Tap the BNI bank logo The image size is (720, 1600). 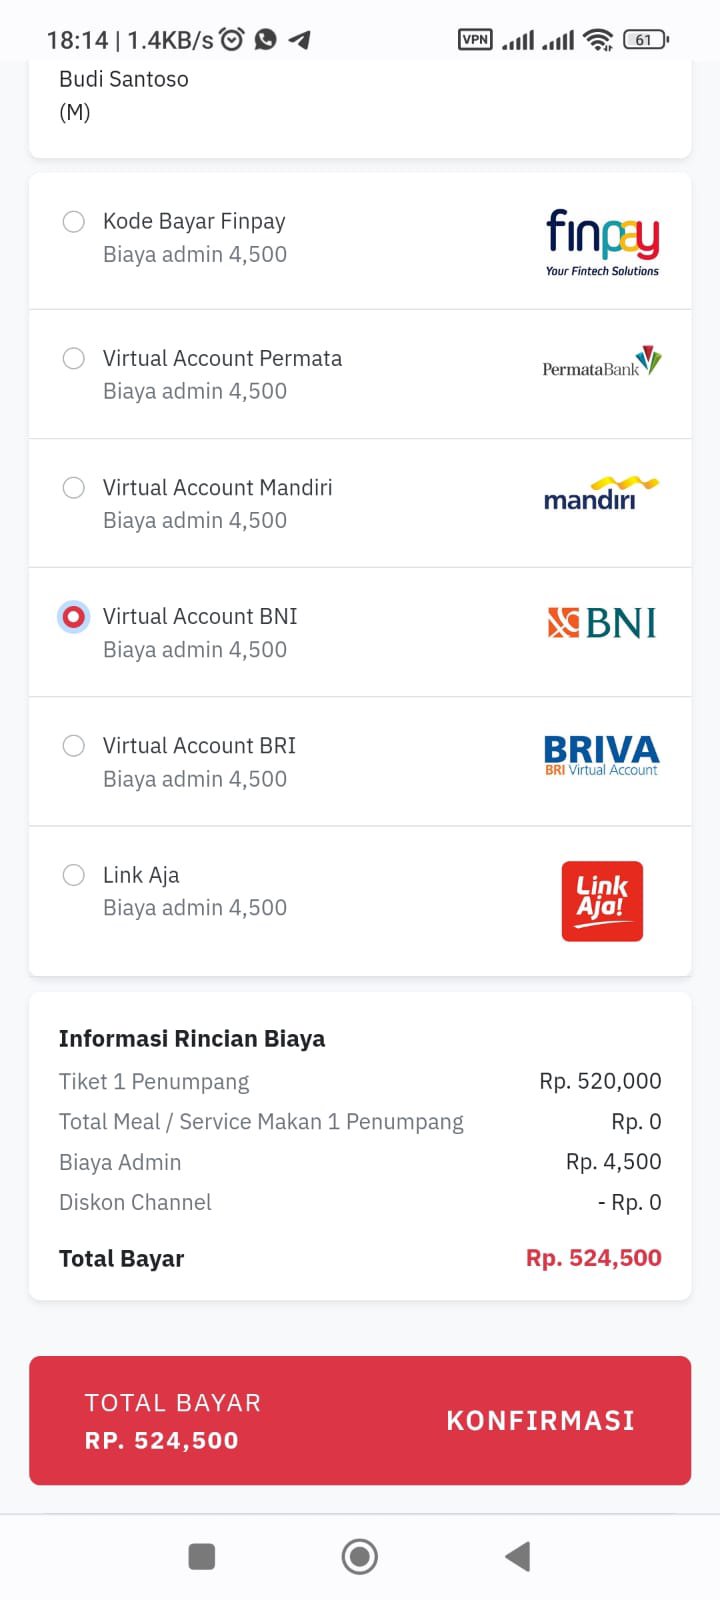click(x=602, y=623)
